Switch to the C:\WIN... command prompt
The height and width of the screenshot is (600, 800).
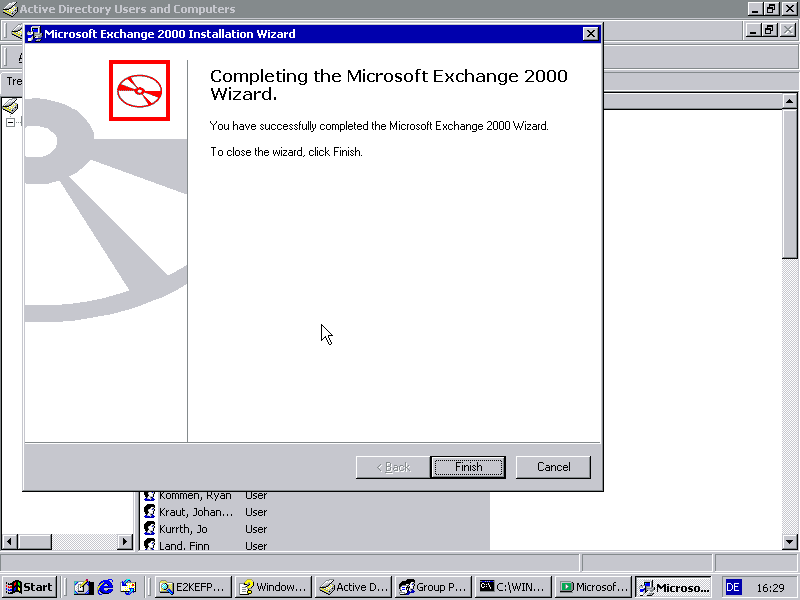point(514,587)
